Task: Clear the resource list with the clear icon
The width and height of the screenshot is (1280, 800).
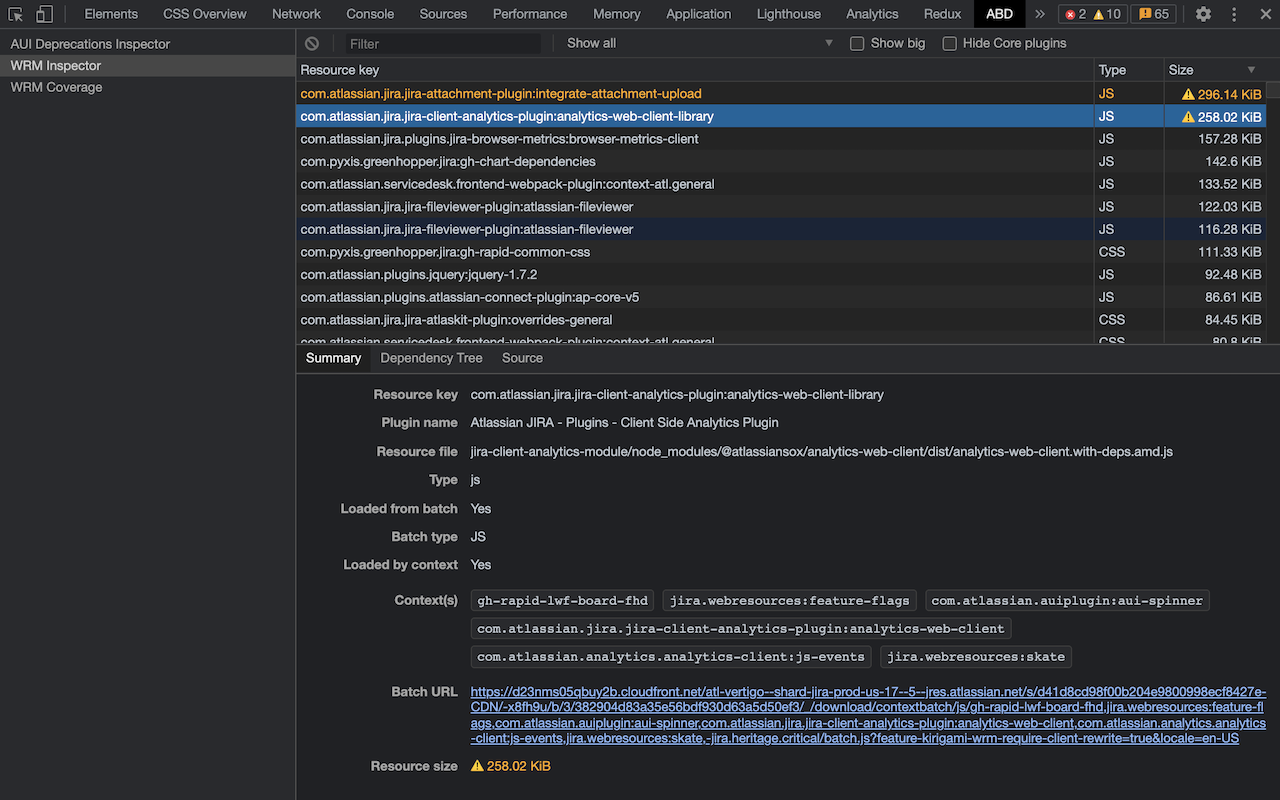Action: [312, 43]
